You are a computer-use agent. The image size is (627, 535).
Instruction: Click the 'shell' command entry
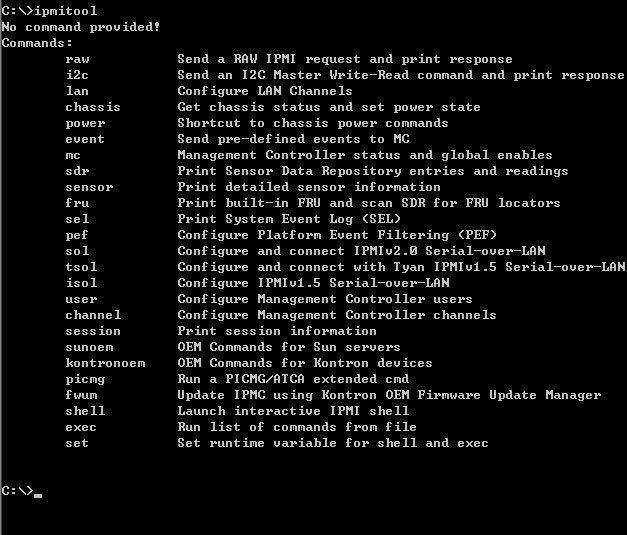point(85,411)
